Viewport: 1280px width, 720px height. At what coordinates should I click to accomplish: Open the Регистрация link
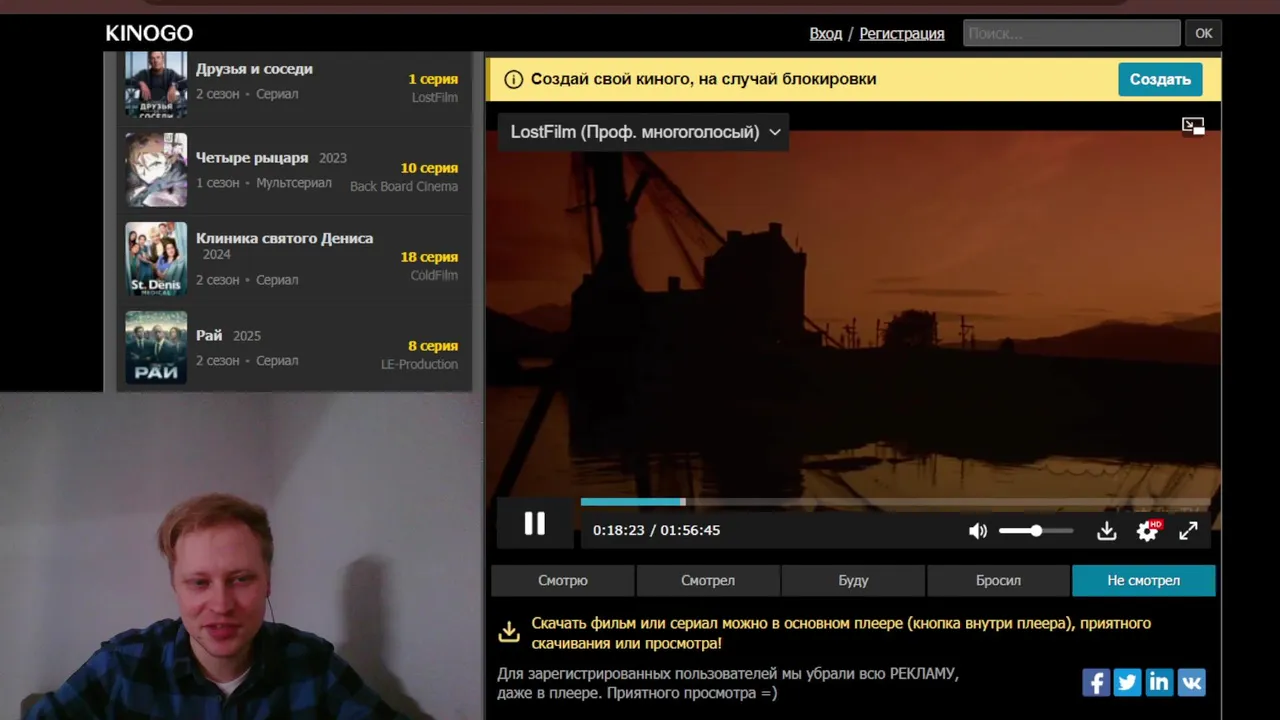pos(902,33)
